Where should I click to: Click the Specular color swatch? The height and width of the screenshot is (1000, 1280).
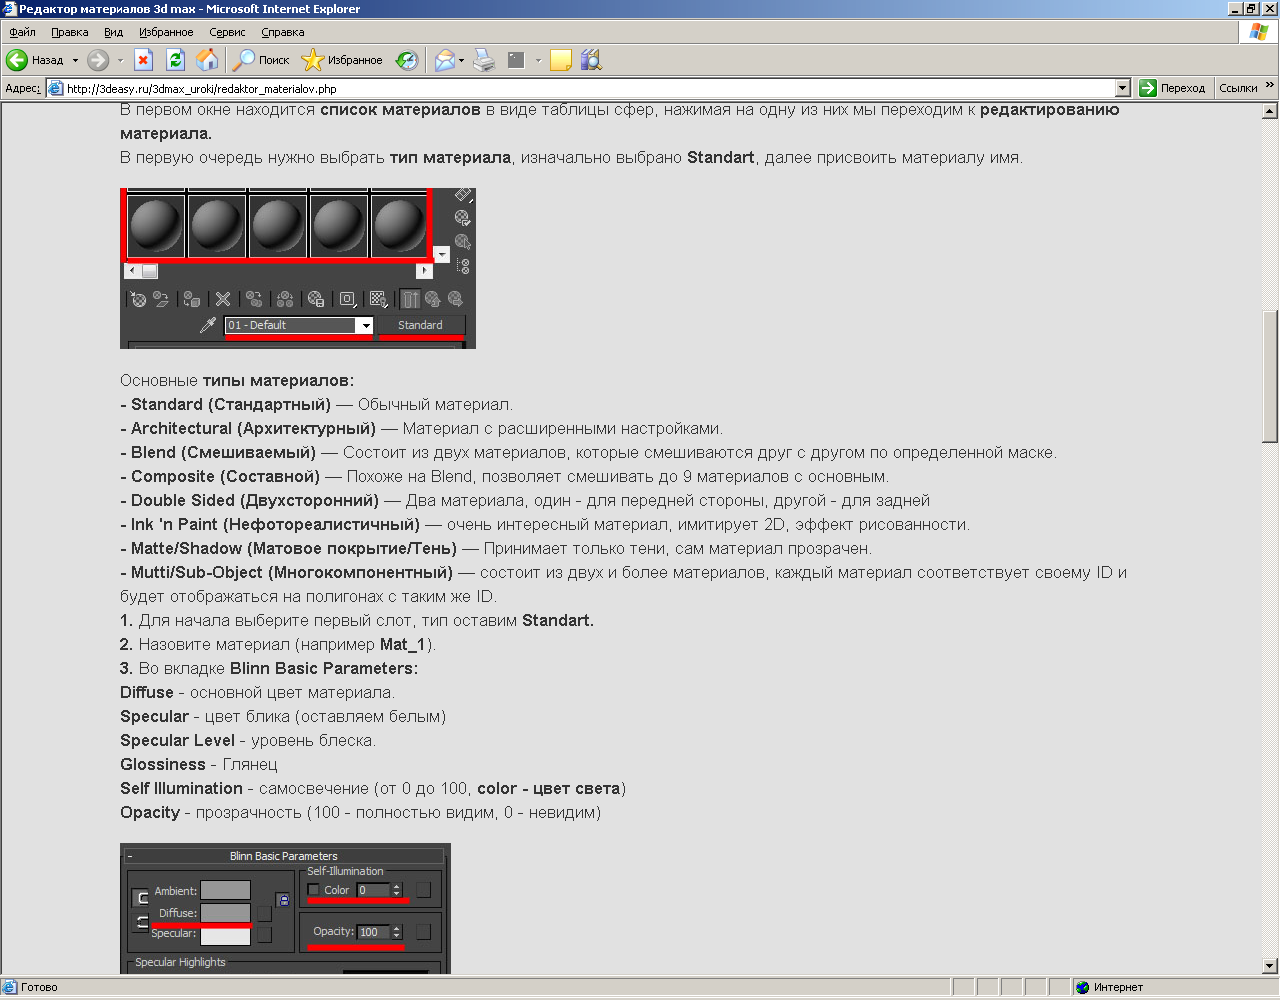[225, 935]
